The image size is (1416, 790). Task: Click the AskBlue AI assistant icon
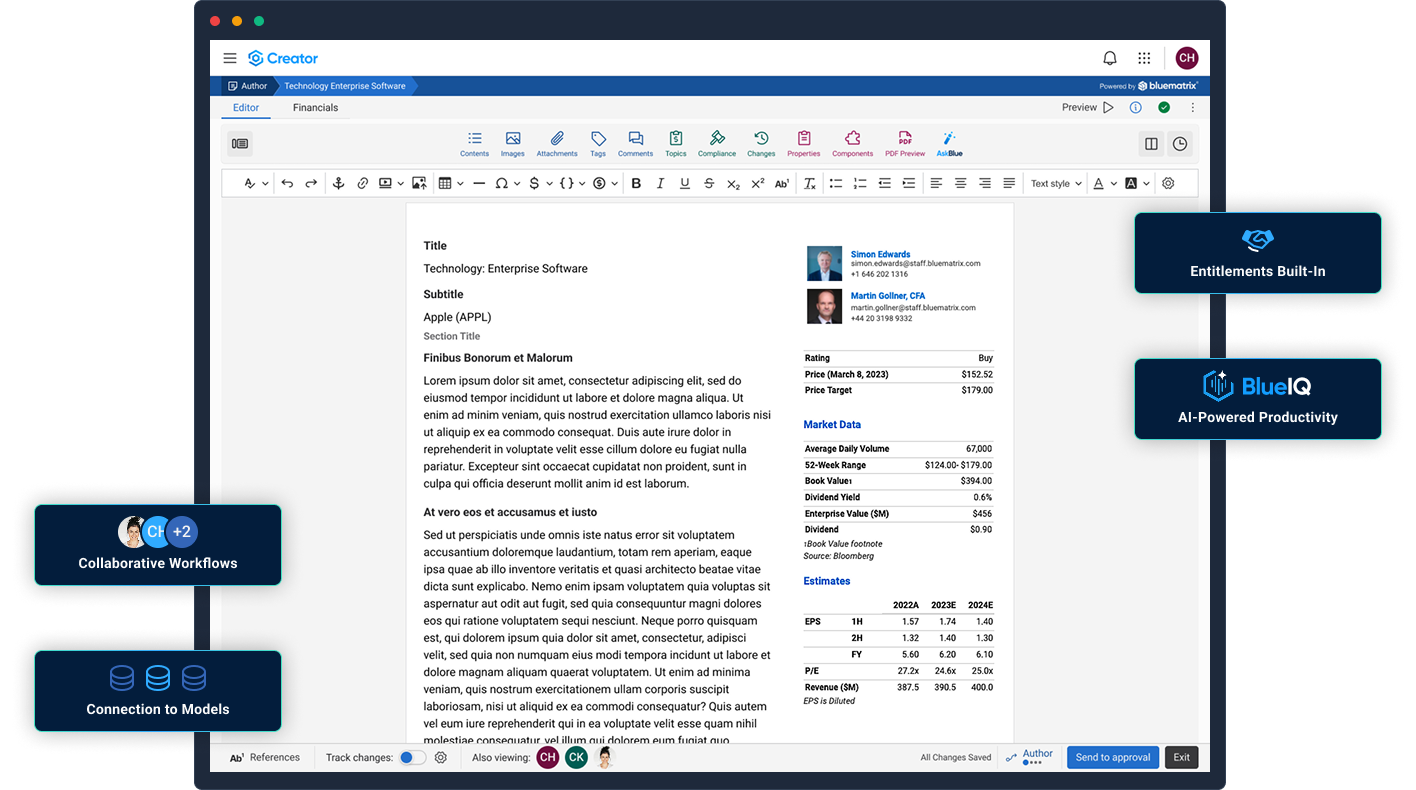(949, 143)
